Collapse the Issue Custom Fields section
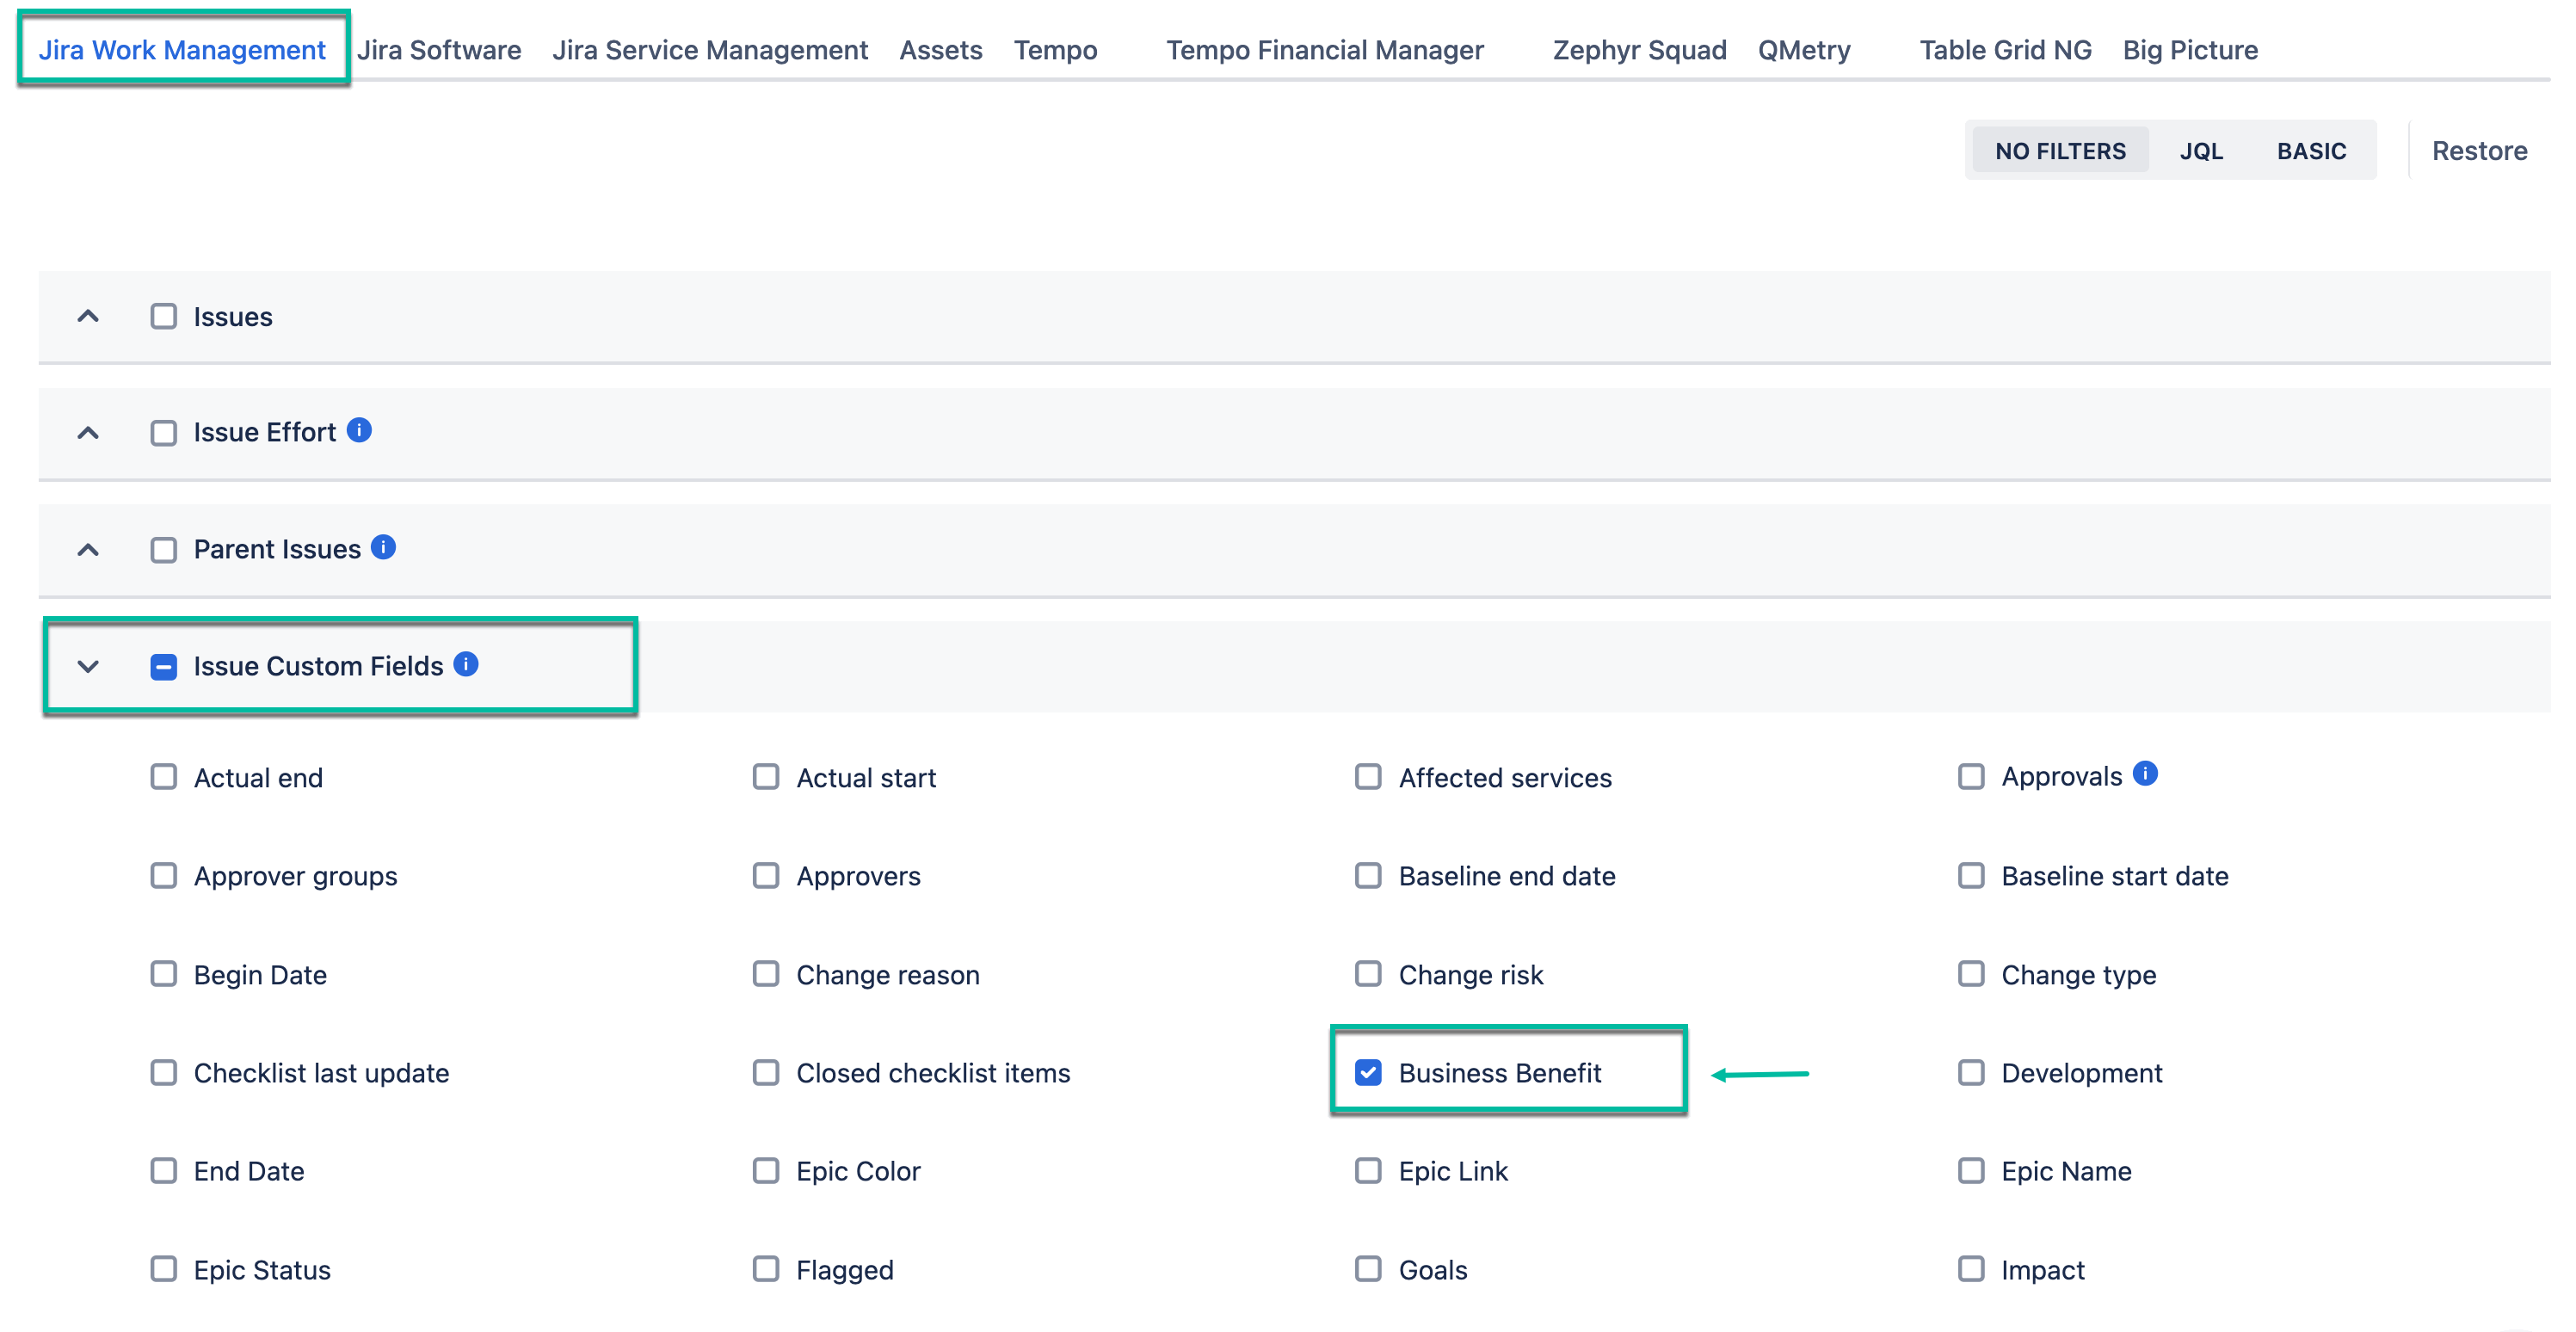 point(87,666)
